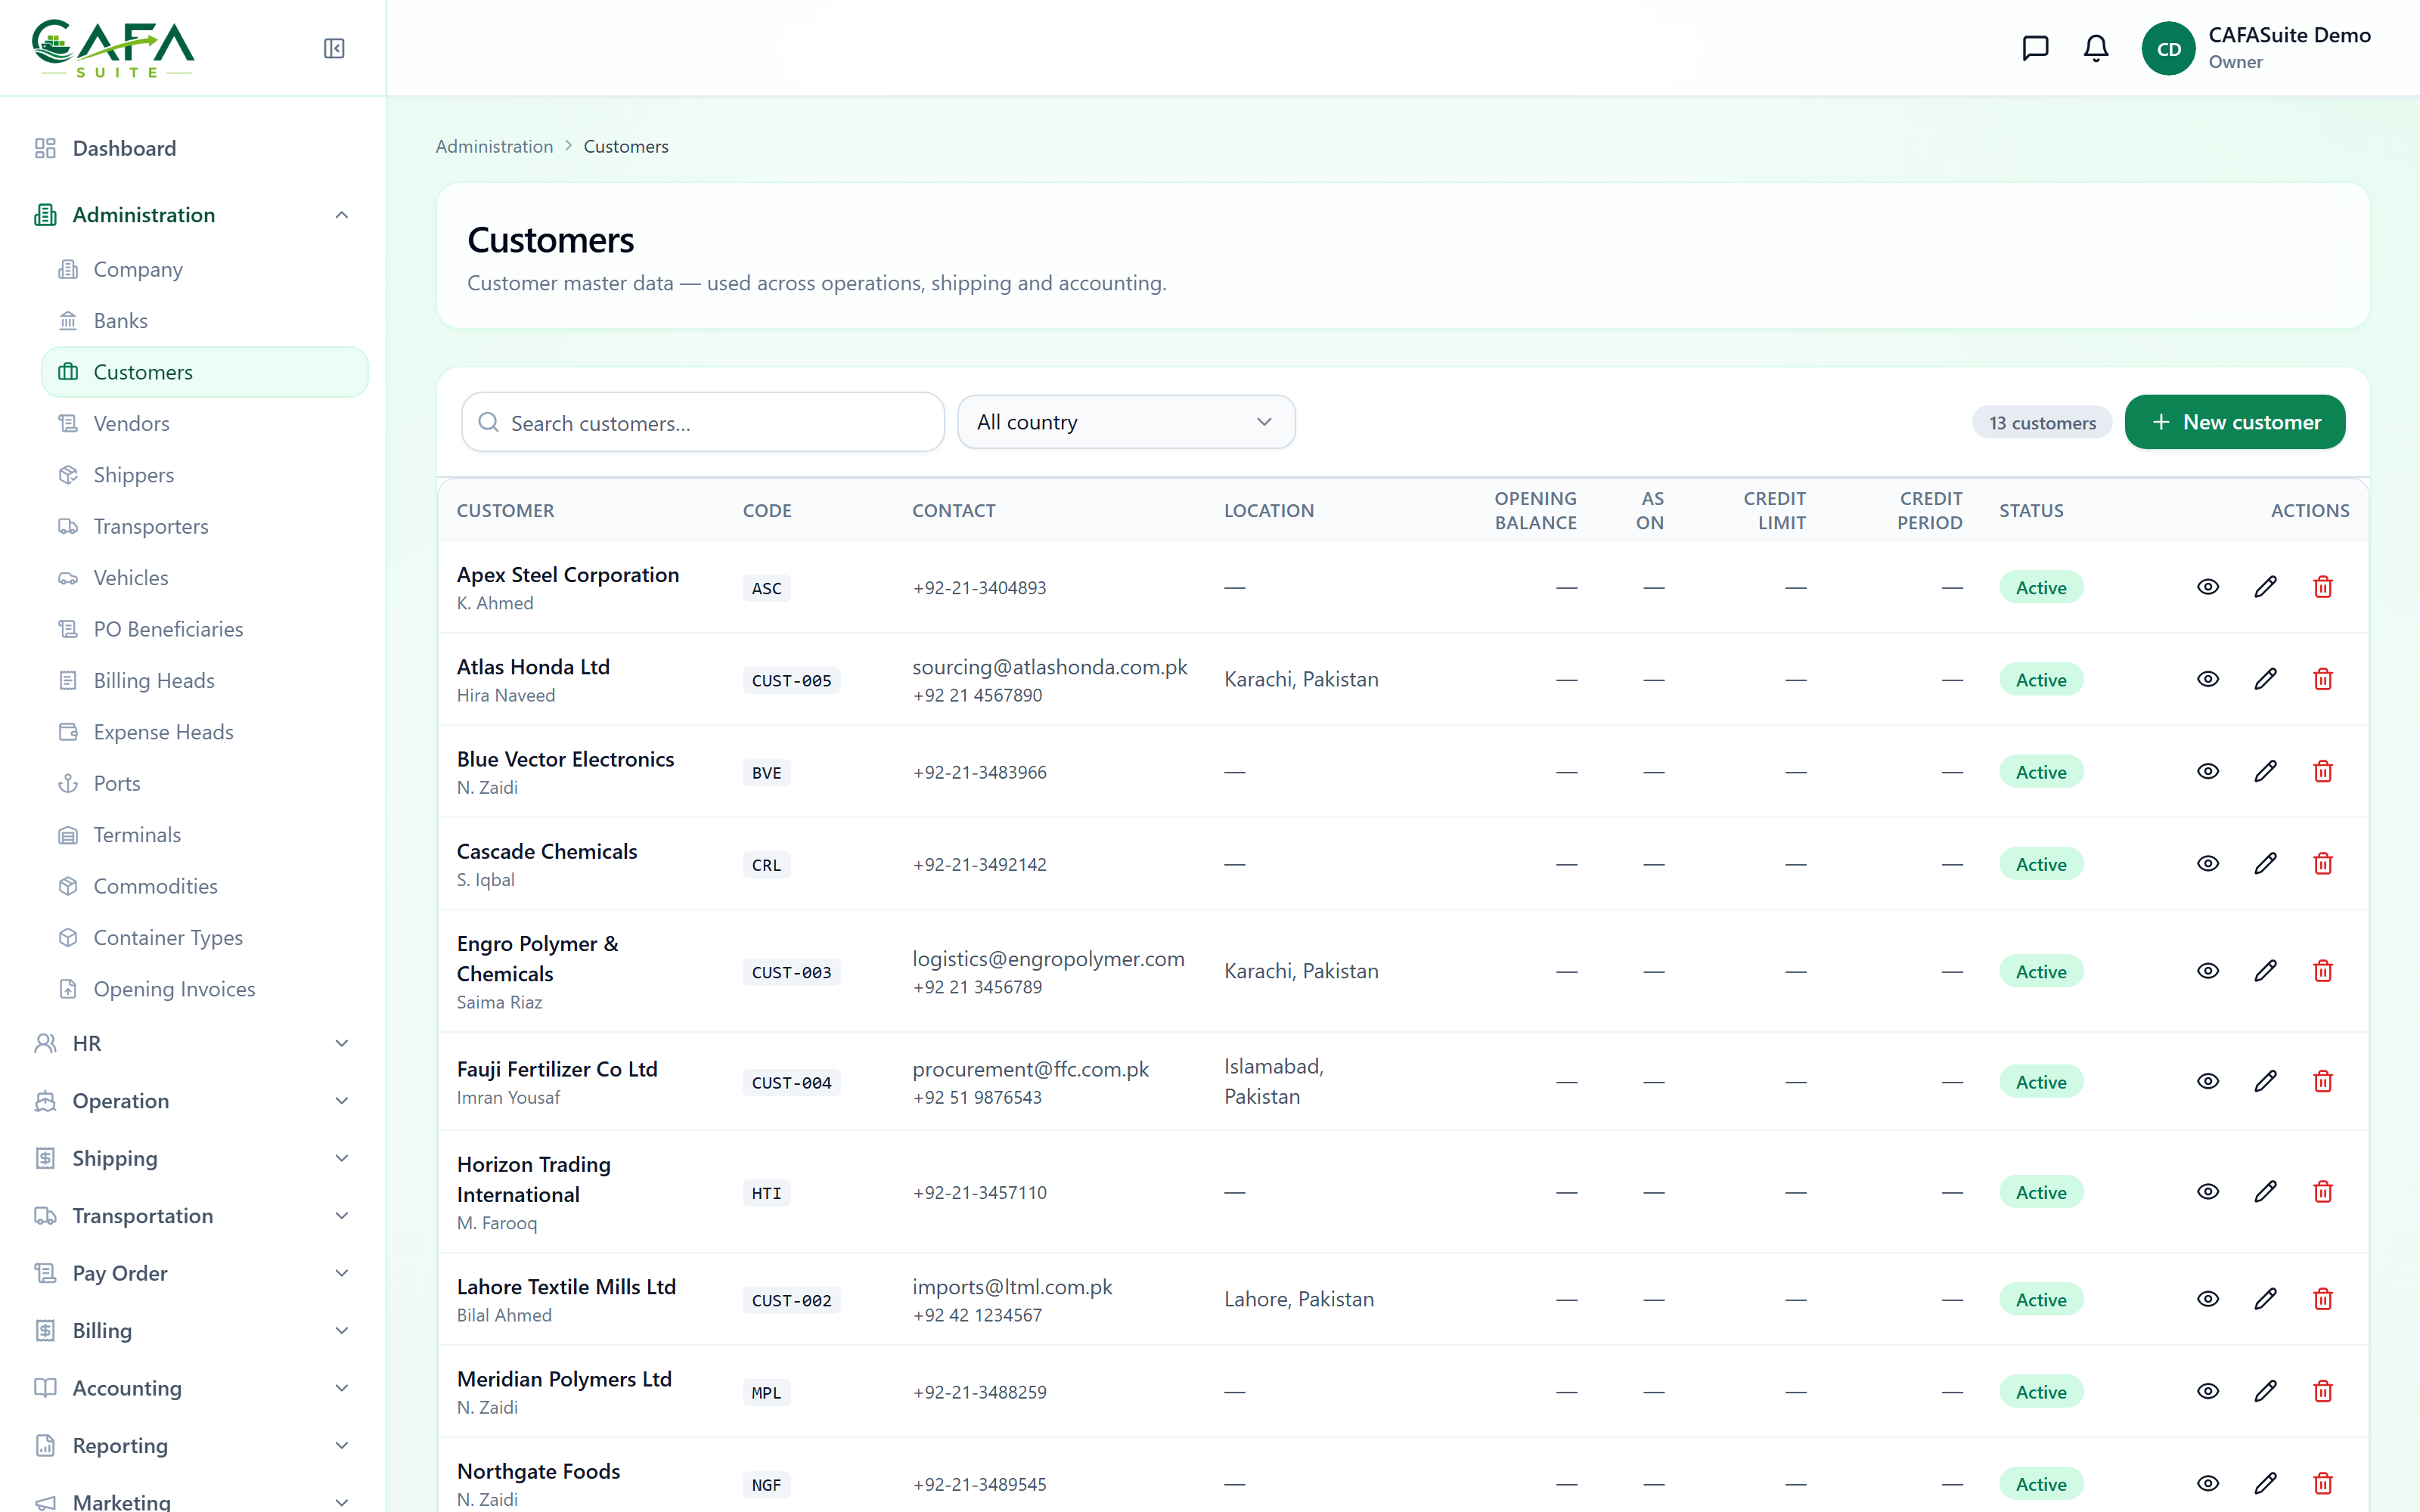The width and height of the screenshot is (2420, 1512).
Task: Delete Cascade Chemicals customer
Action: (2323, 863)
